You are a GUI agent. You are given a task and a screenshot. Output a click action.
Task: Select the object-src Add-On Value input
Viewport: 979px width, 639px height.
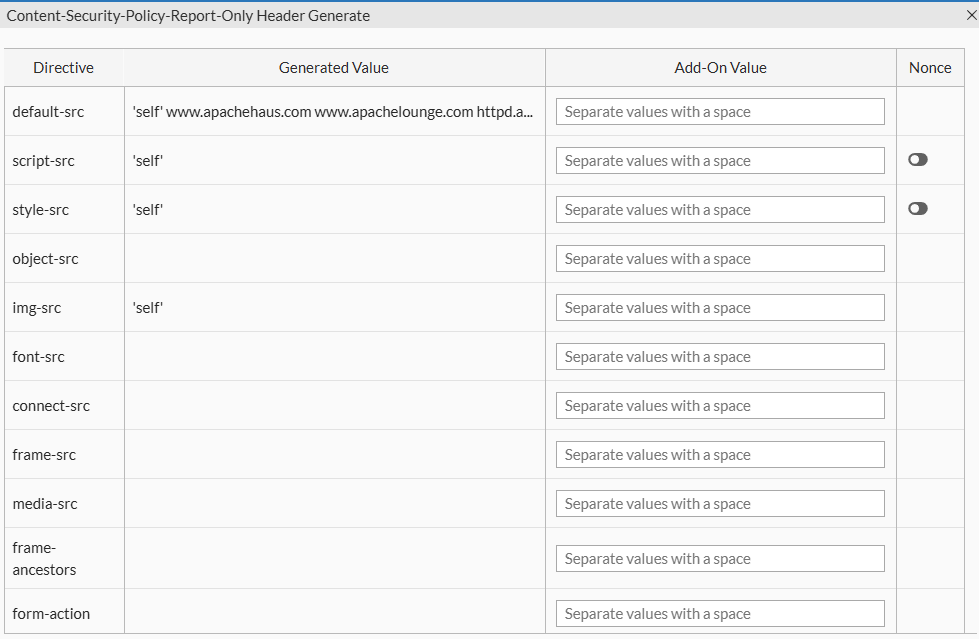pyautogui.click(x=720, y=259)
